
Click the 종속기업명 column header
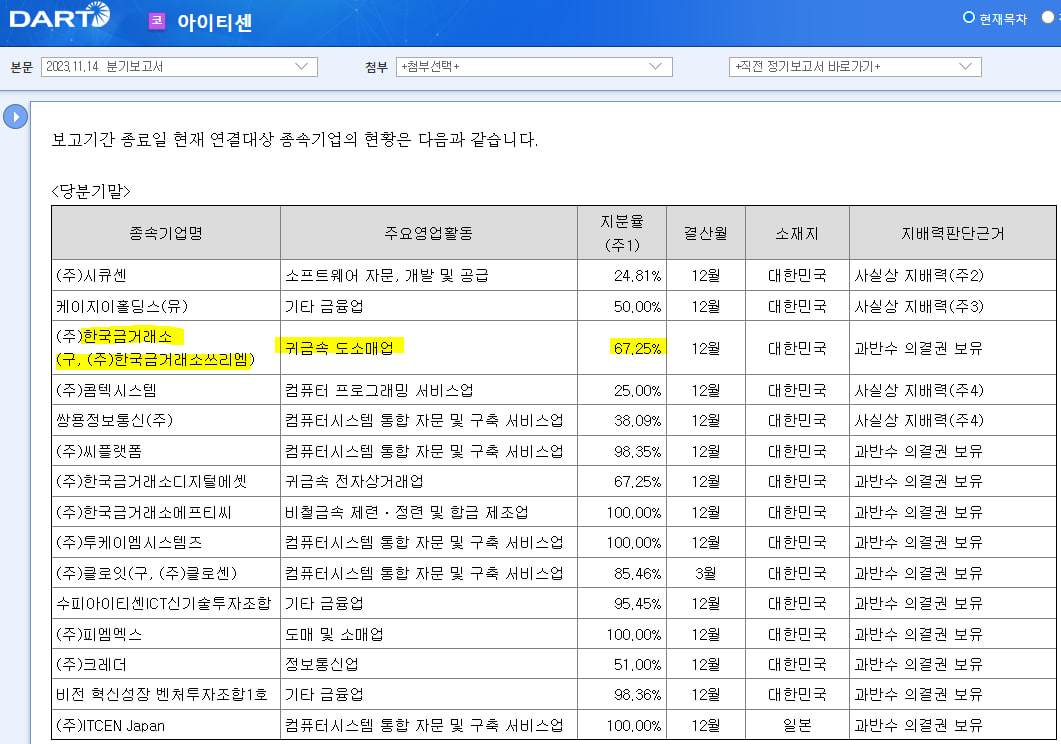(x=166, y=233)
